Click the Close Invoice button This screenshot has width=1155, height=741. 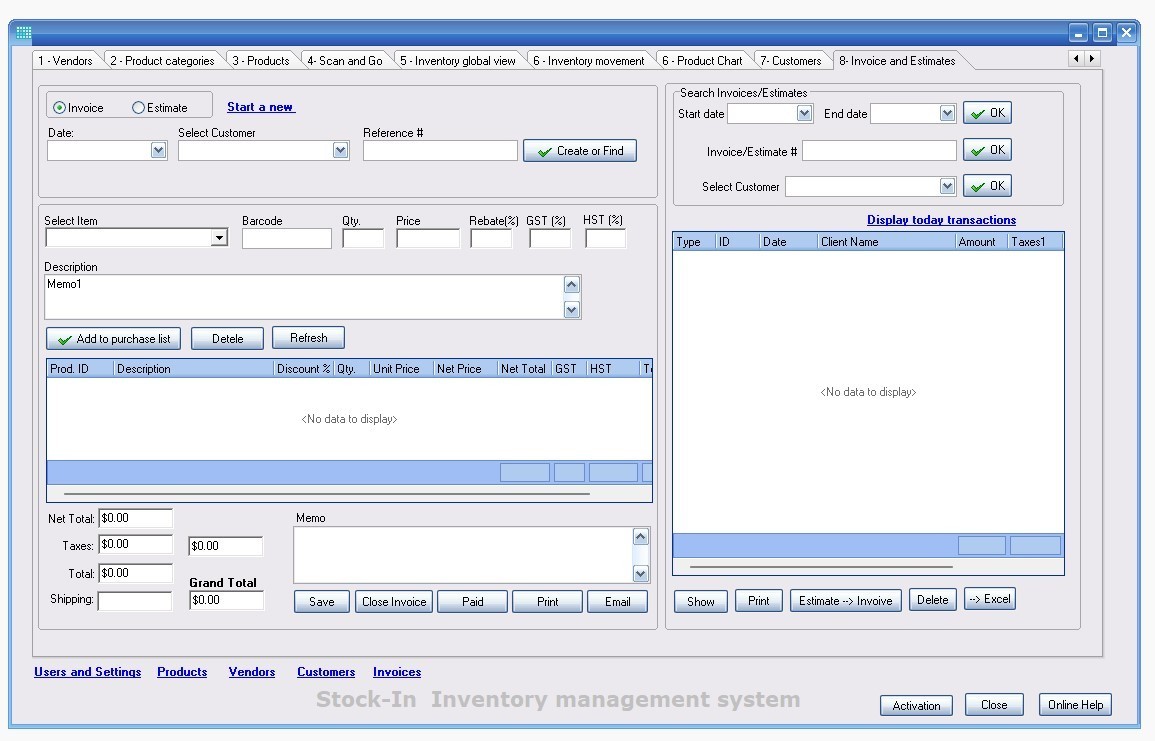tap(394, 602)
